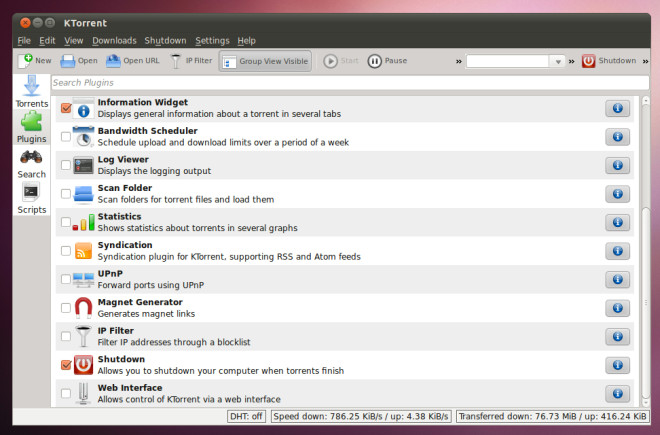660x435 pixels.
Task: Show info about Scan Folder plugin
Action: pyautogui.click(x=617, y=194)
